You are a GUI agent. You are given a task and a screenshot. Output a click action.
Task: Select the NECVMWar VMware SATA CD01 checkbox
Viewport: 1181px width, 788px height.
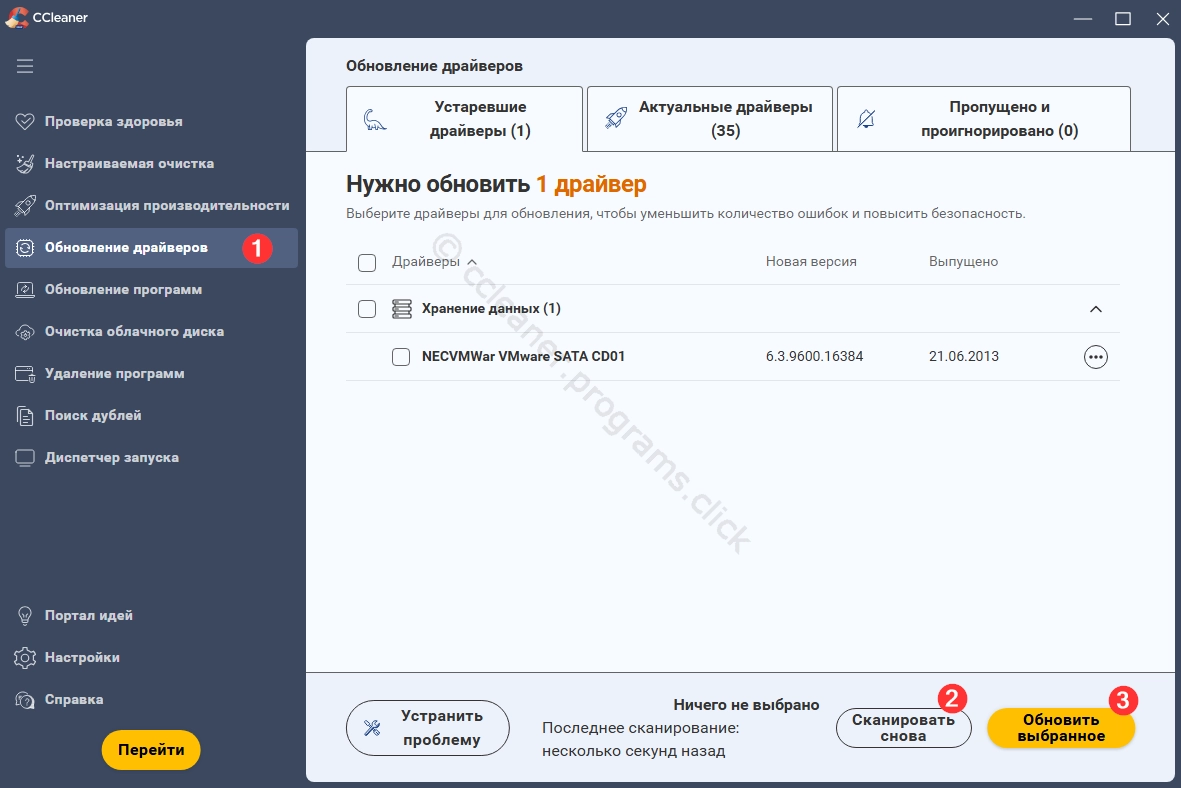tap(401, 357)
